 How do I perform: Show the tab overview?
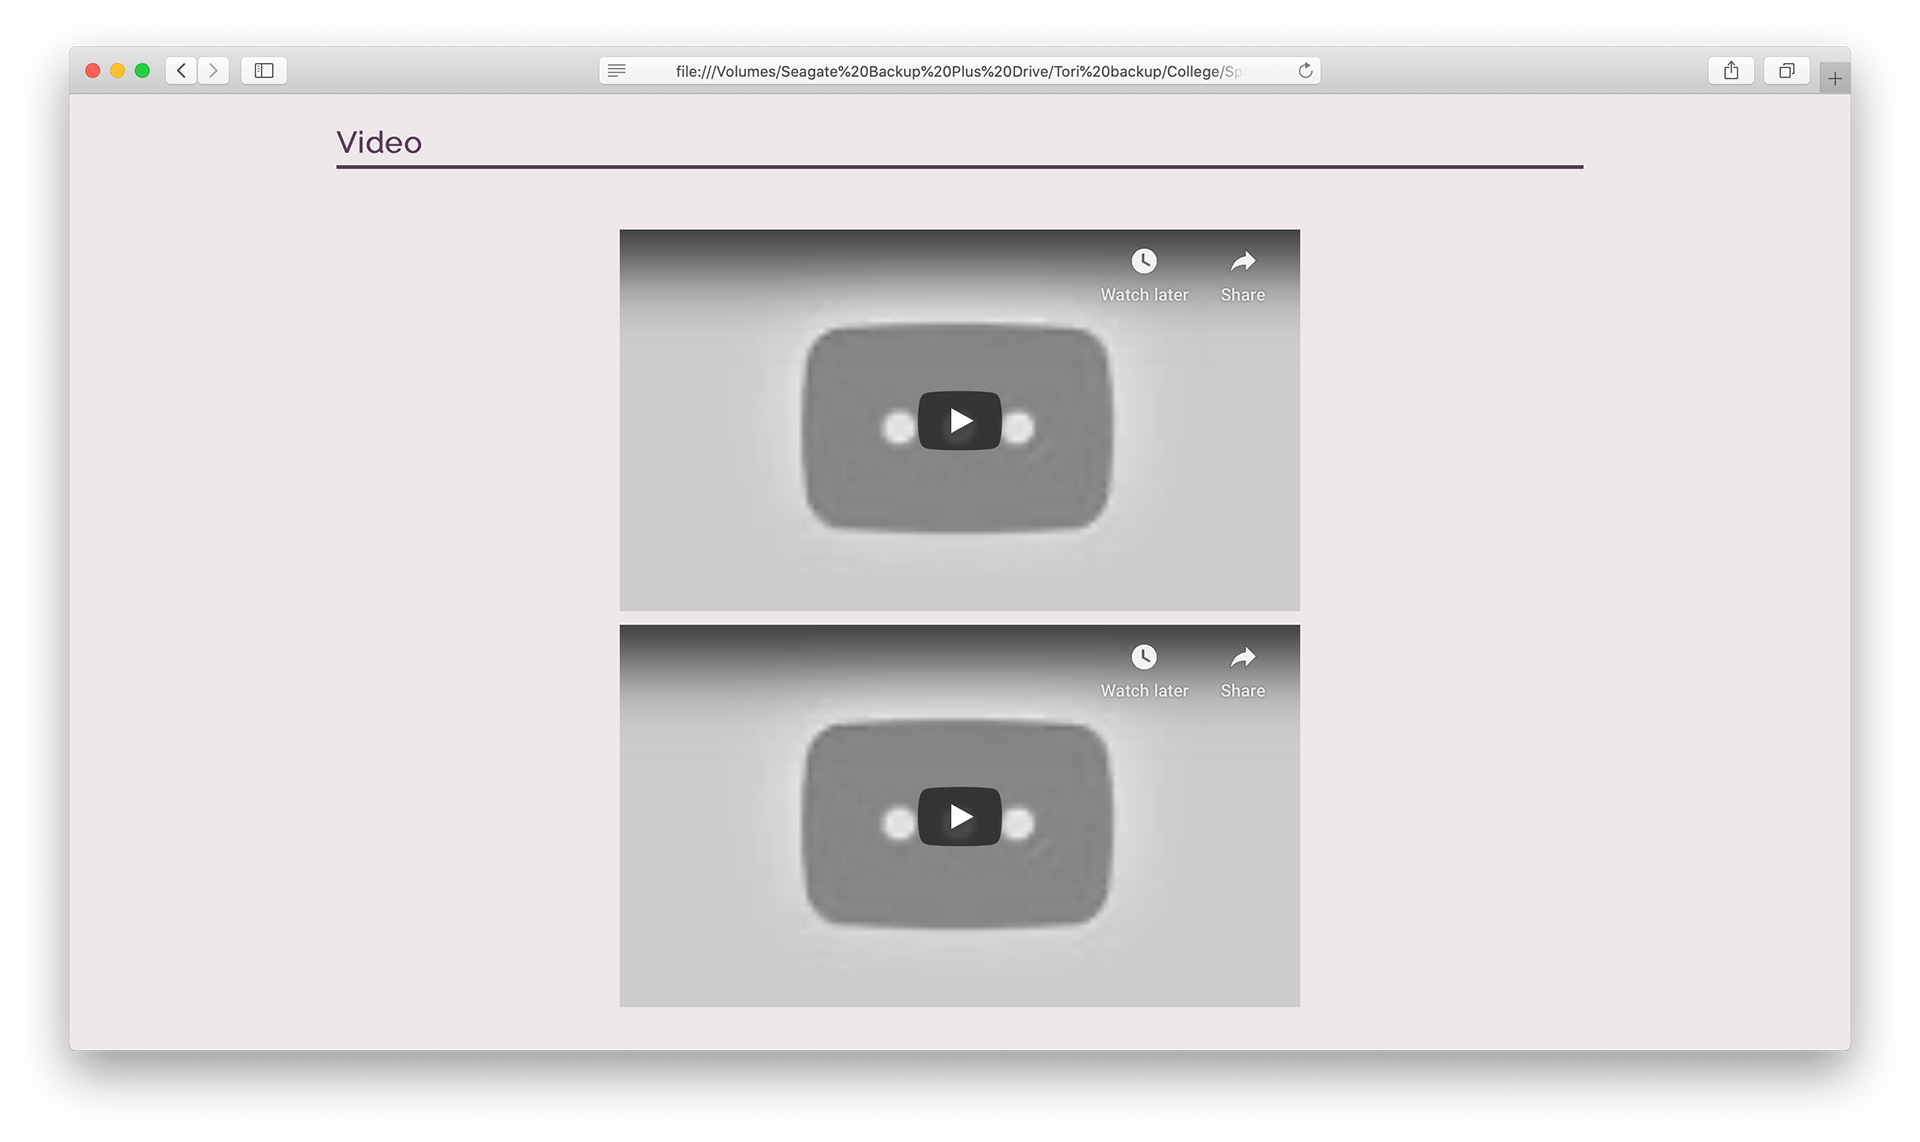pos(1787,70)
